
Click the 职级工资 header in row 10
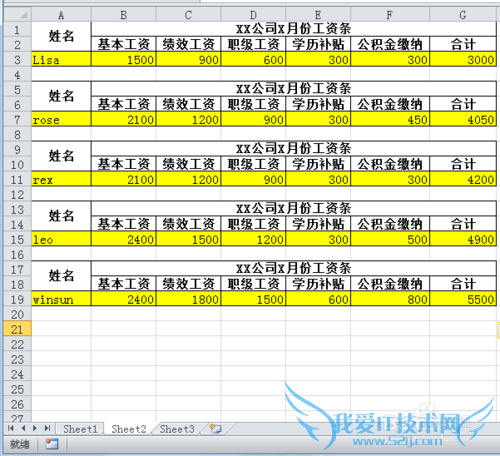tap(253, 164)
